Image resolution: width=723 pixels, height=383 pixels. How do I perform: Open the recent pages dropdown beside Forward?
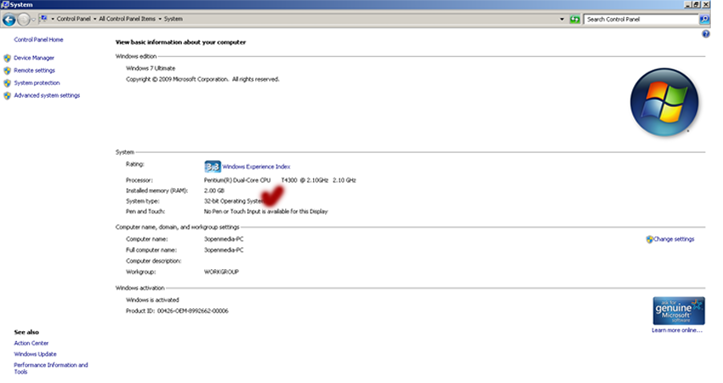click(33, 19)
